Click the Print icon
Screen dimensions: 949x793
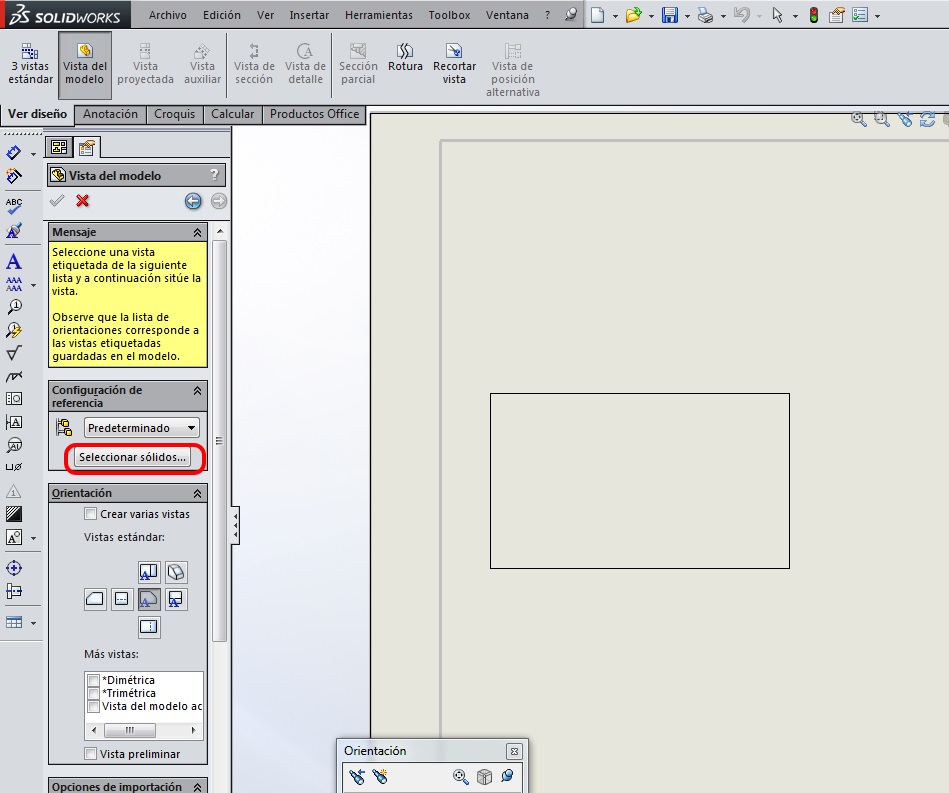705,15
